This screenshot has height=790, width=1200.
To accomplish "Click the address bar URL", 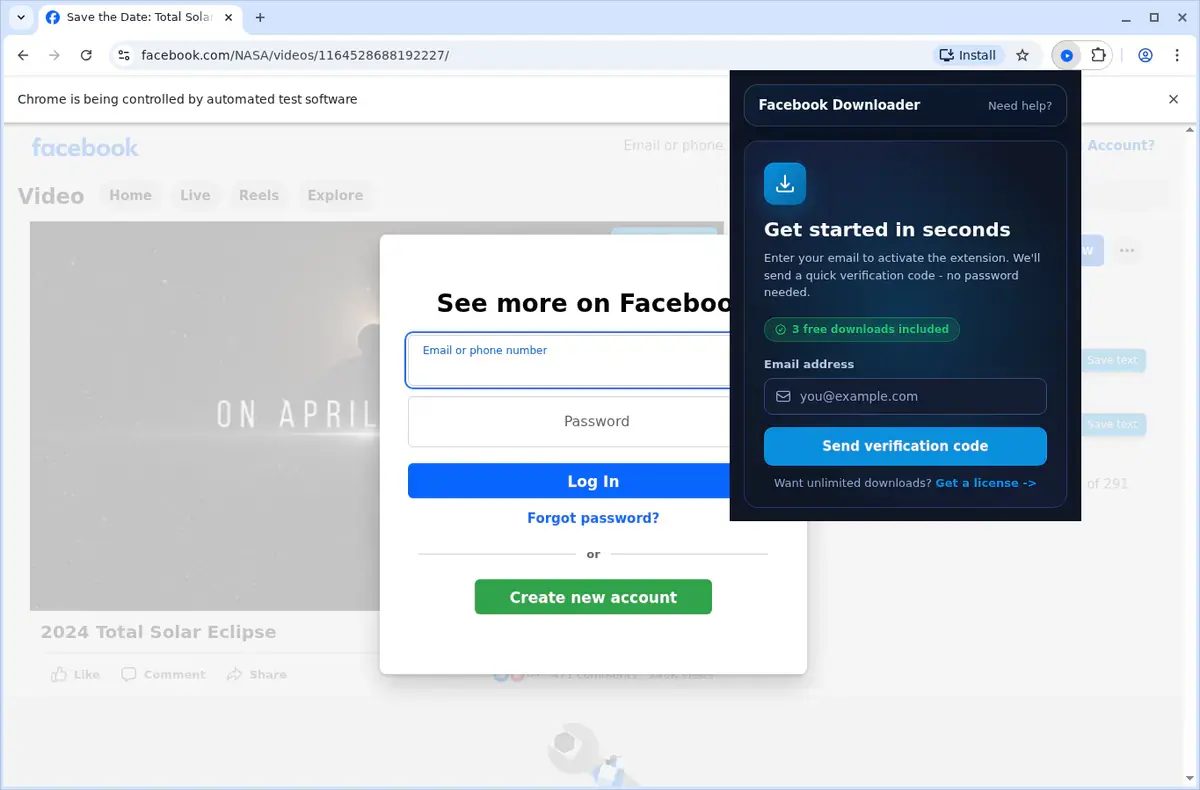I will (295, 55).
